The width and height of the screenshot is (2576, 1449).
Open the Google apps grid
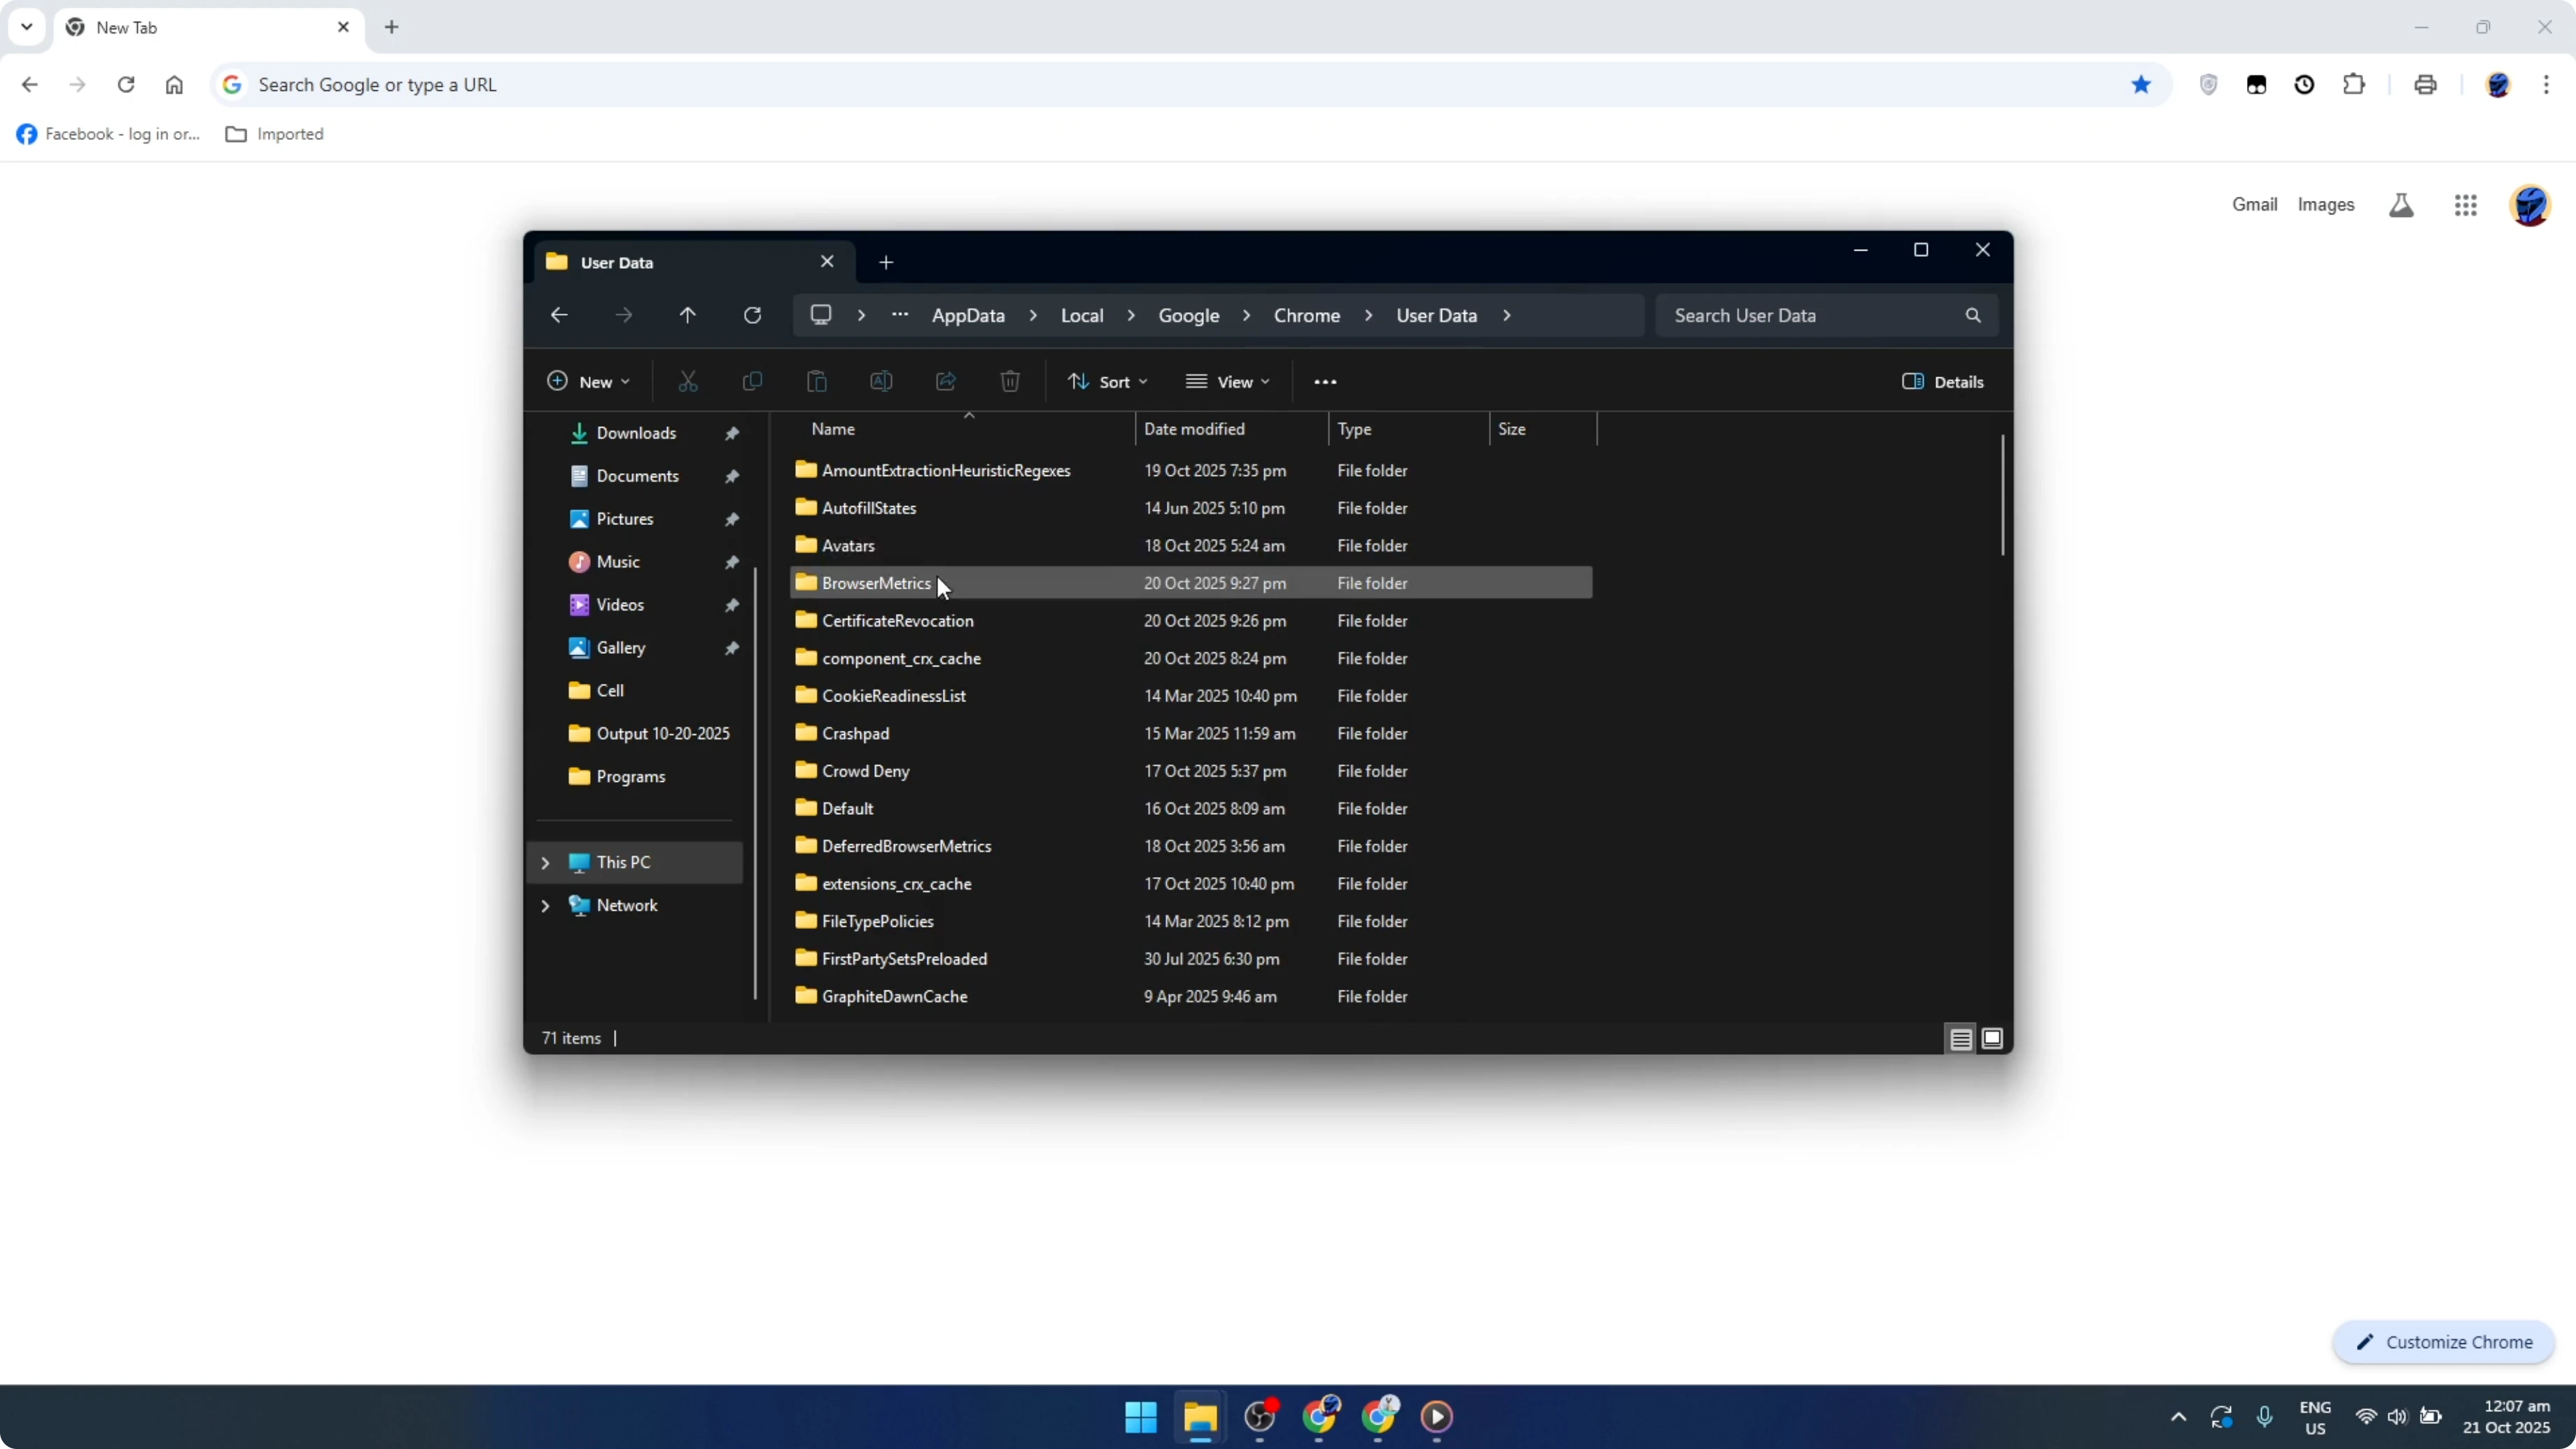2466,205
